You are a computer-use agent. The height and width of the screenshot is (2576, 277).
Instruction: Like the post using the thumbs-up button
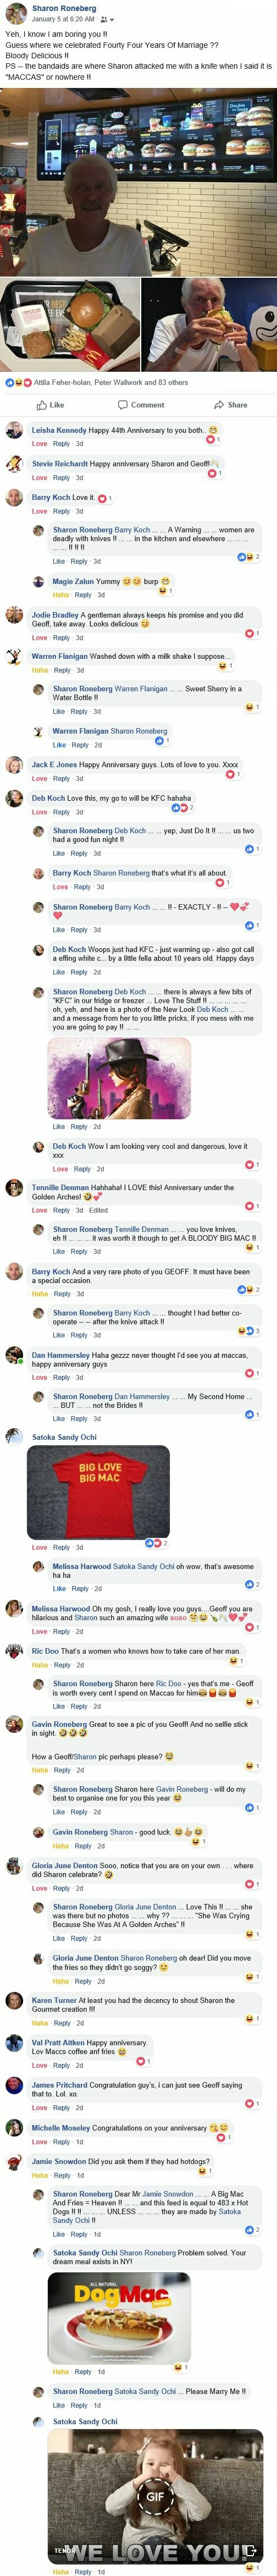click(50, 405)
